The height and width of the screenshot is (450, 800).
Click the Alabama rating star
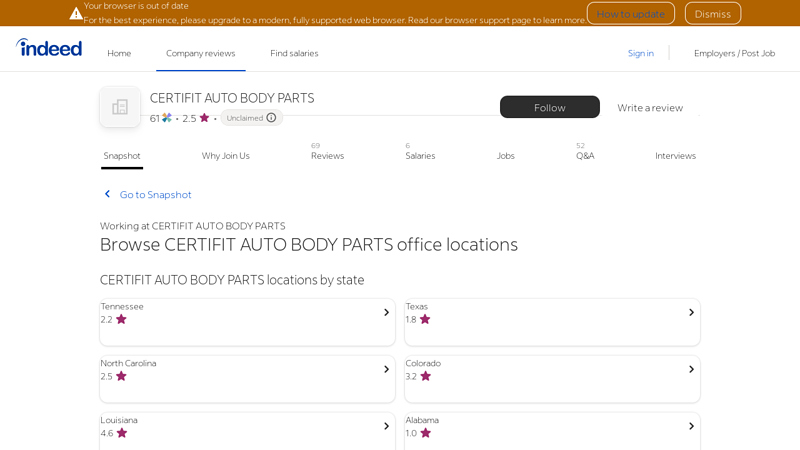(x=426, y=433)
